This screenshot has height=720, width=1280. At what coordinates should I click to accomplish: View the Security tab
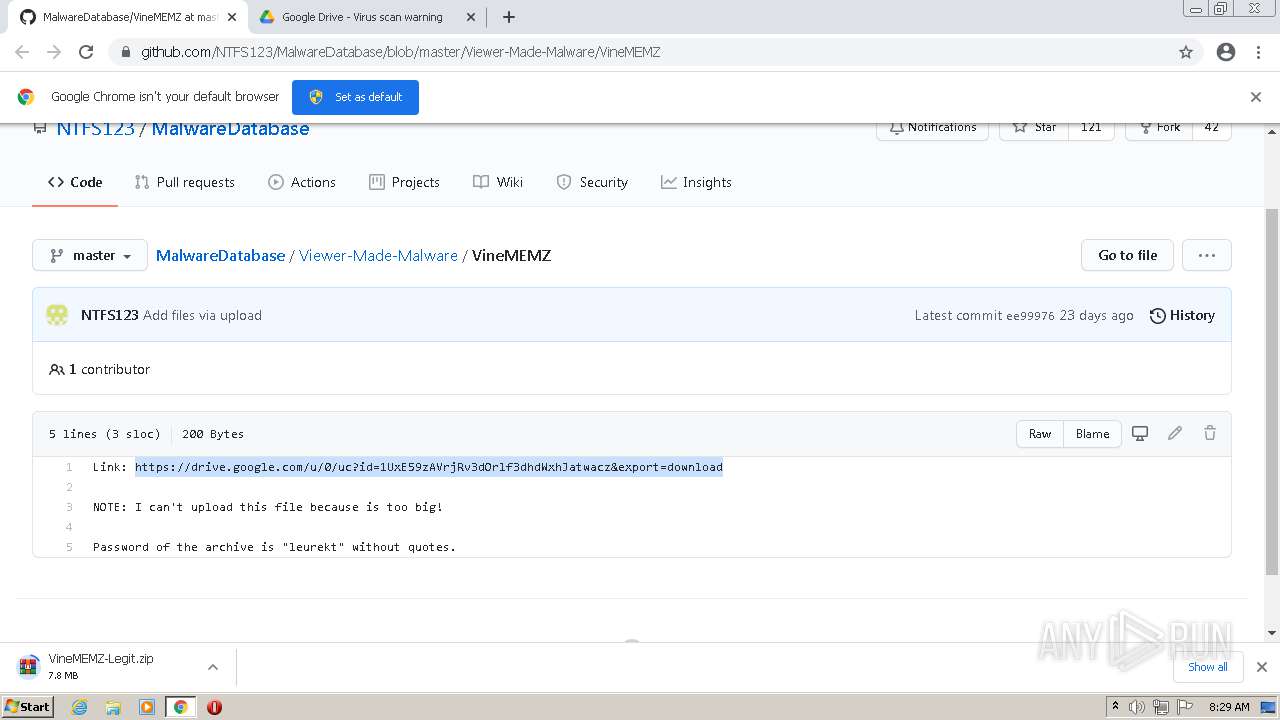[x=592, y=182]
